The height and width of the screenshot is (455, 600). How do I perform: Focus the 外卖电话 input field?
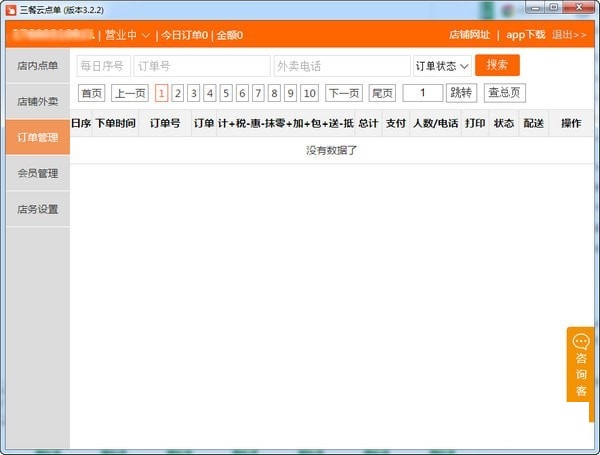[341, 66]
